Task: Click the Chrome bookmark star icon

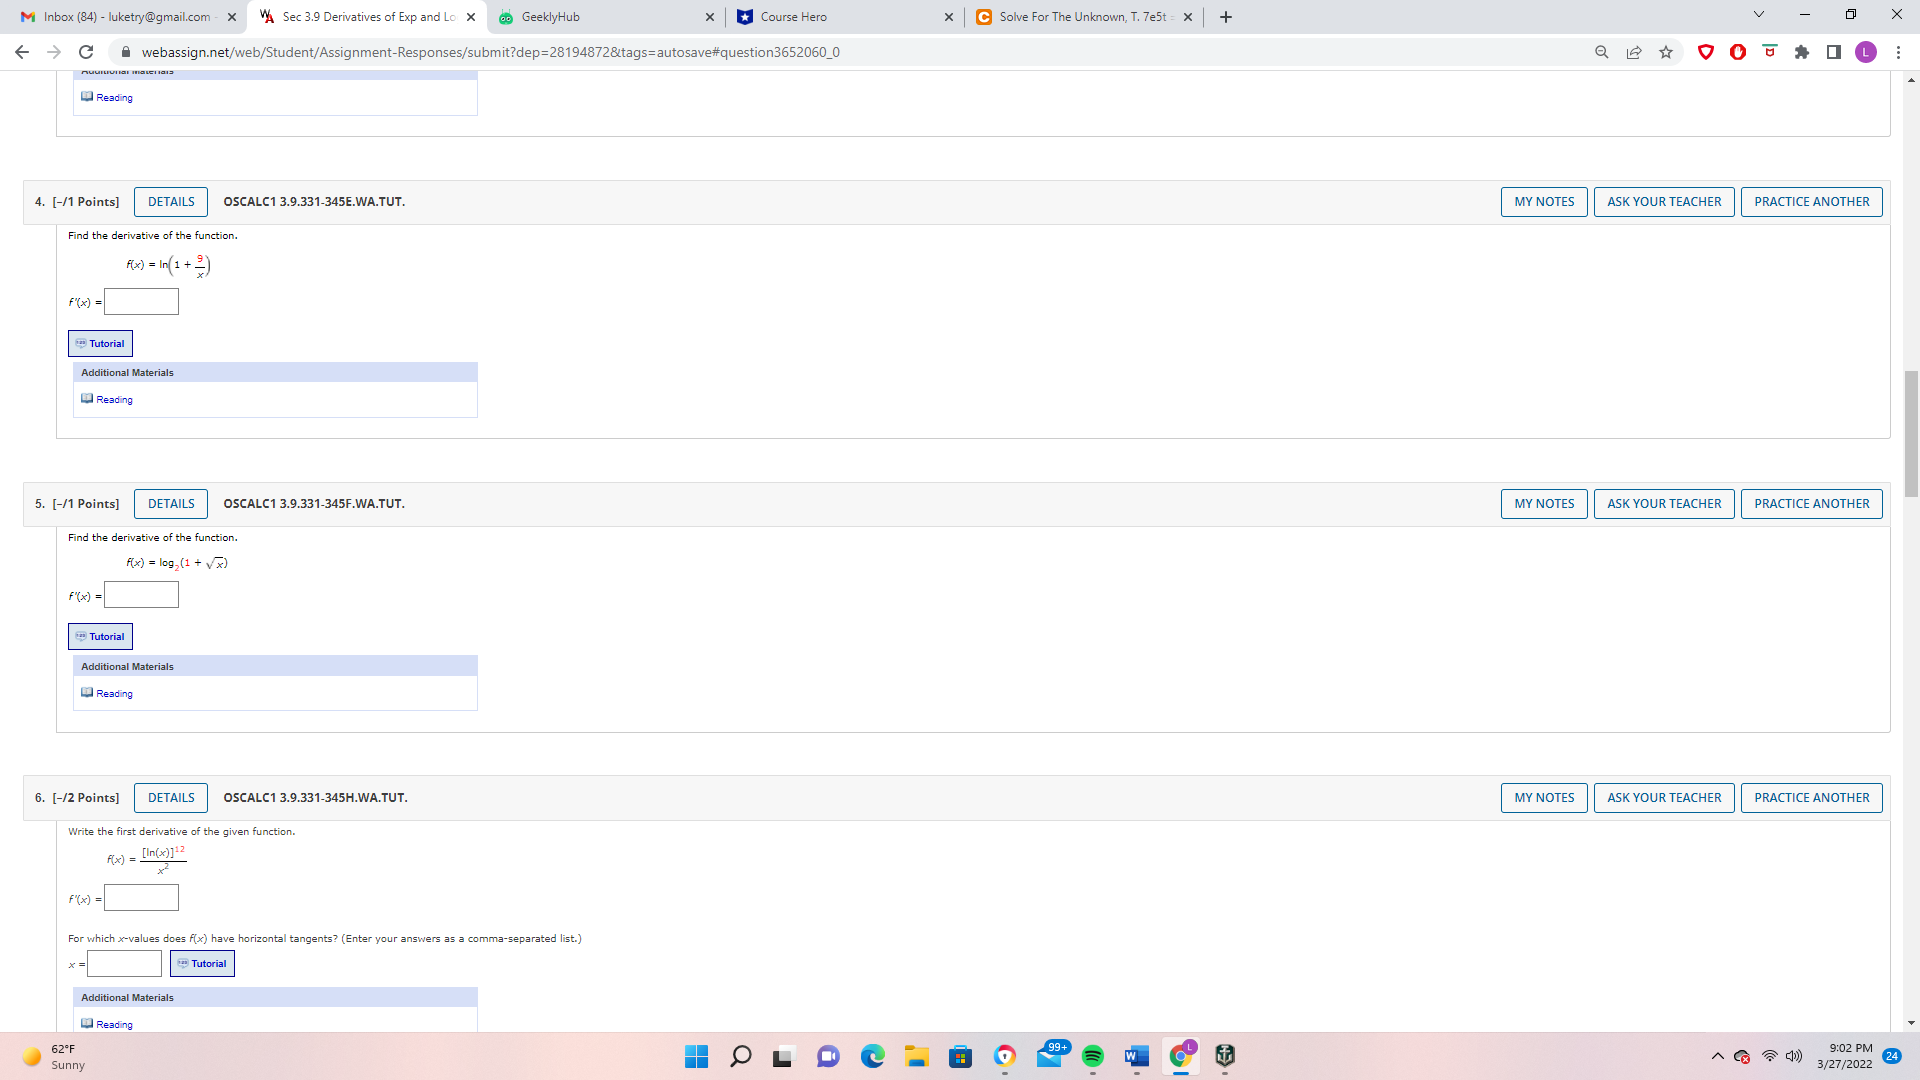Action: tap(1666, 52)
